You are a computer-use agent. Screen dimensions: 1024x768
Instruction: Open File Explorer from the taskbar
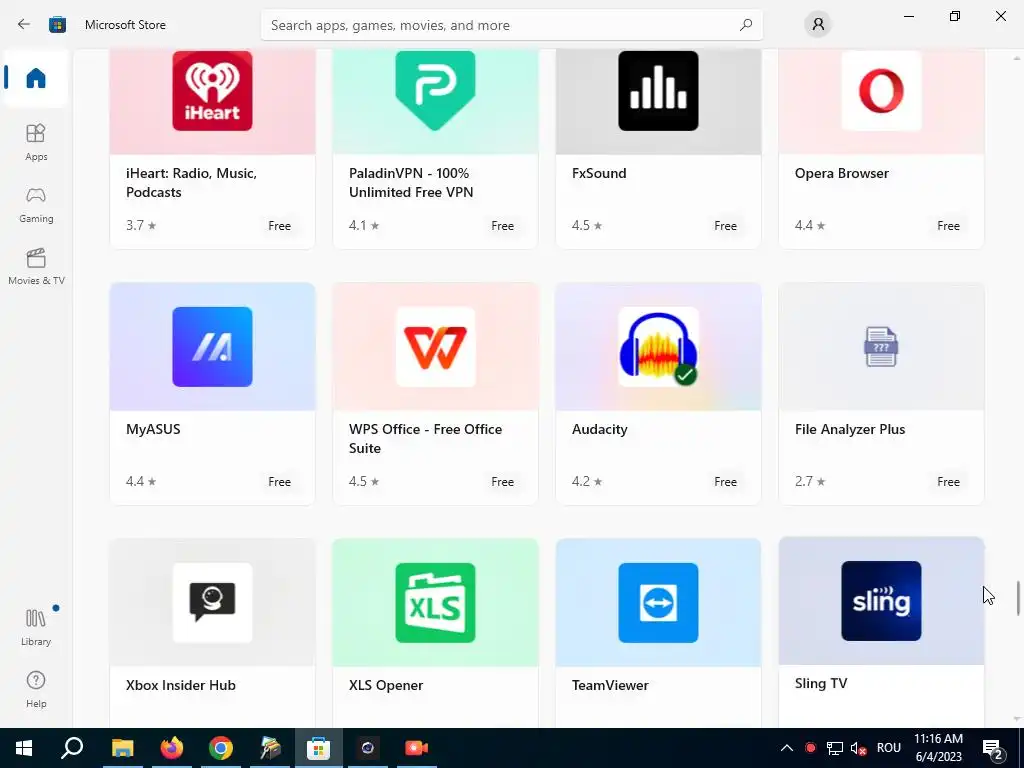click(122, 748)
